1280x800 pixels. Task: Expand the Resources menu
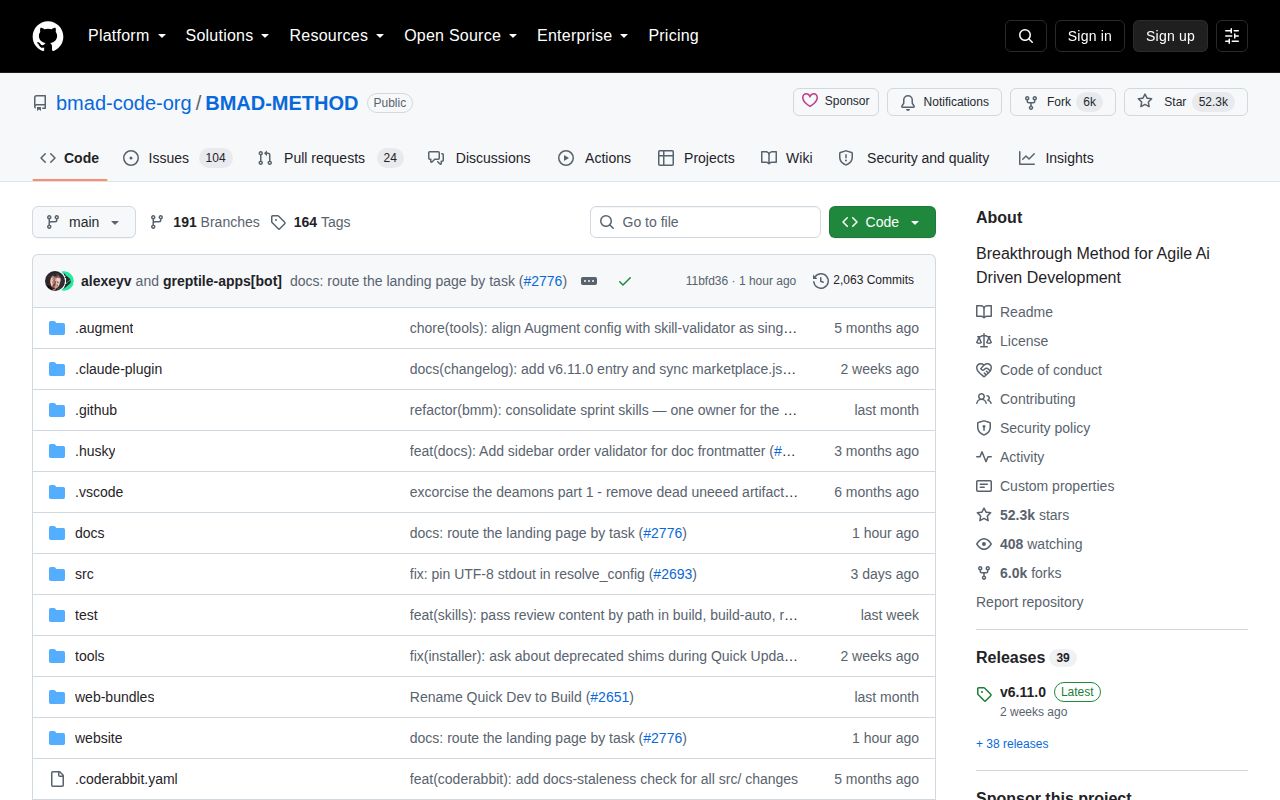[337, 36]
